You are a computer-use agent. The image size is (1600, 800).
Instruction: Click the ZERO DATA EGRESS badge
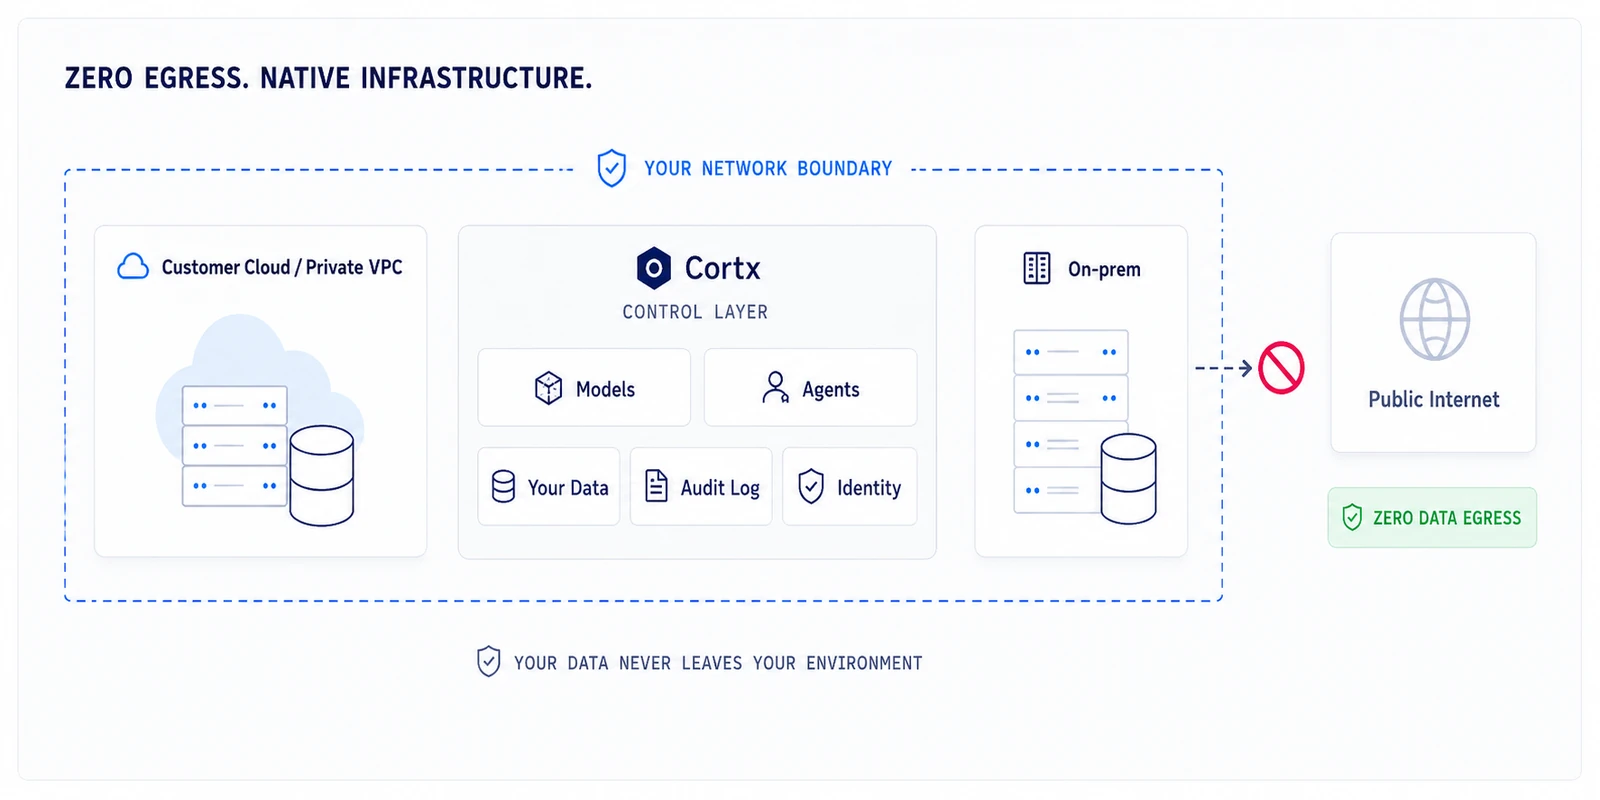[1432, 518]
